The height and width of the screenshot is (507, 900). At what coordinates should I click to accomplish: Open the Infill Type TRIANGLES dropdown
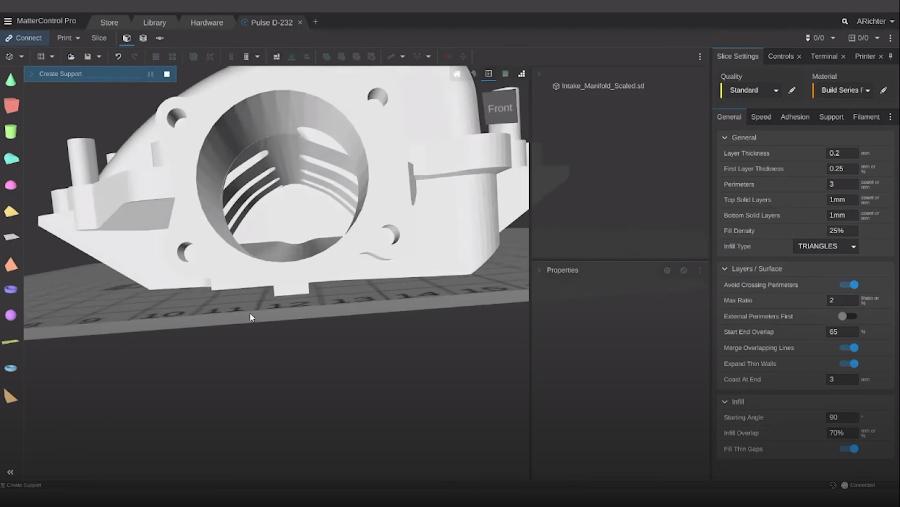(x=825, y=246)
